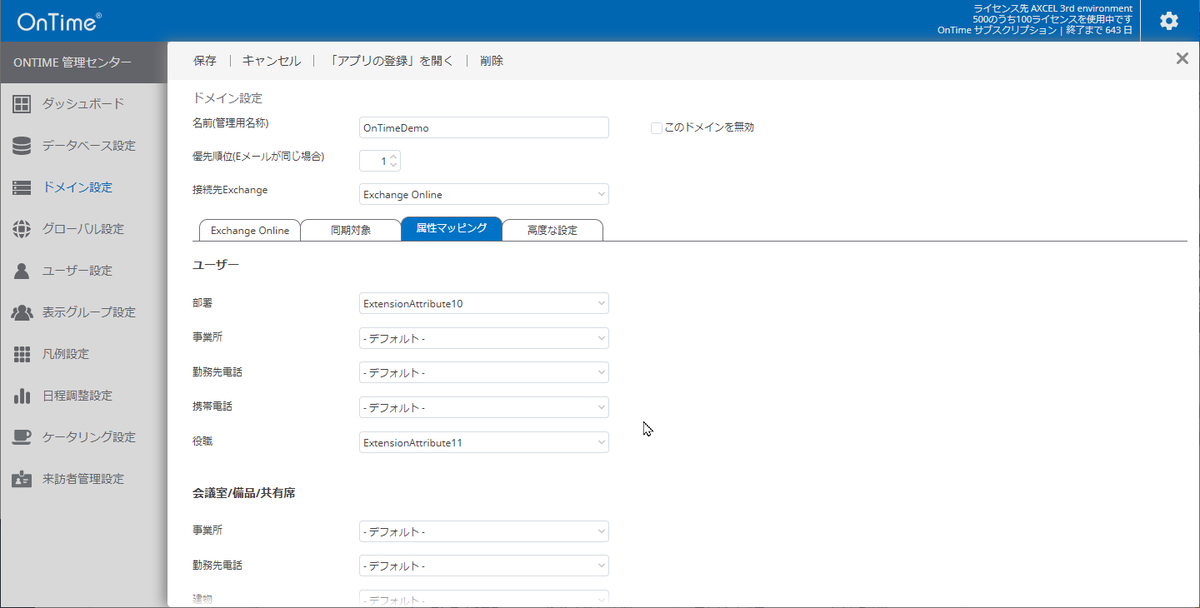
Task: Click the display group people icon
Action: (22, 312)
